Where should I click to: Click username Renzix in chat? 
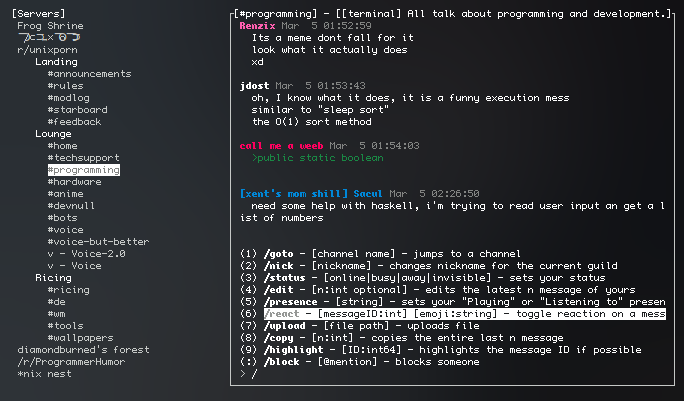coord(257,26)
